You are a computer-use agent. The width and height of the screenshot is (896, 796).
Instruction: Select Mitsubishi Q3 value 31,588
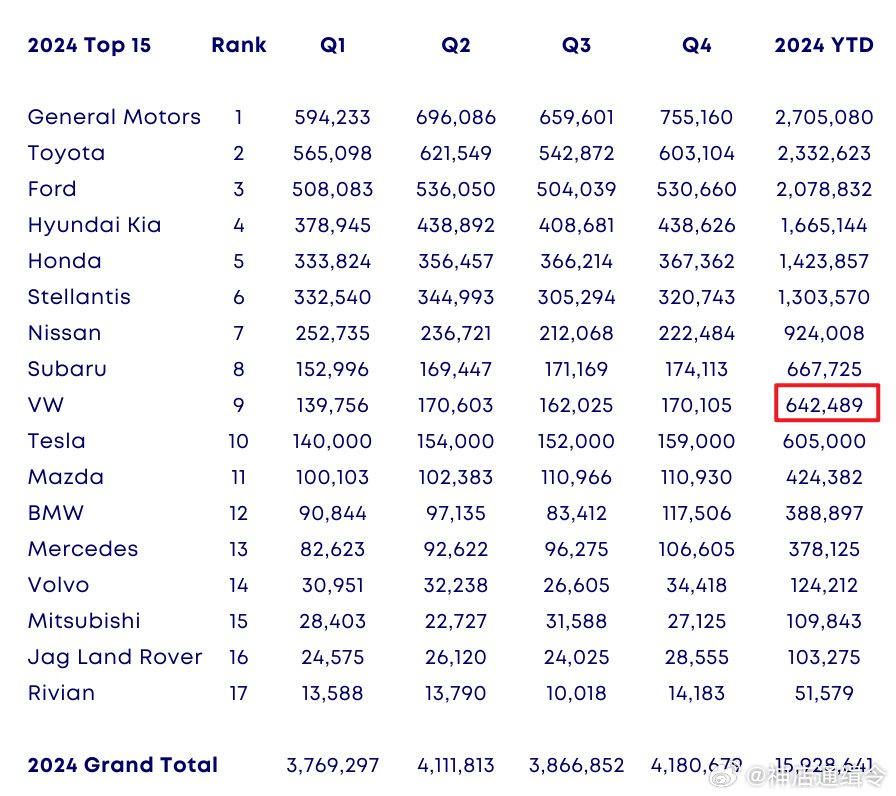click(x=576, y=622)
